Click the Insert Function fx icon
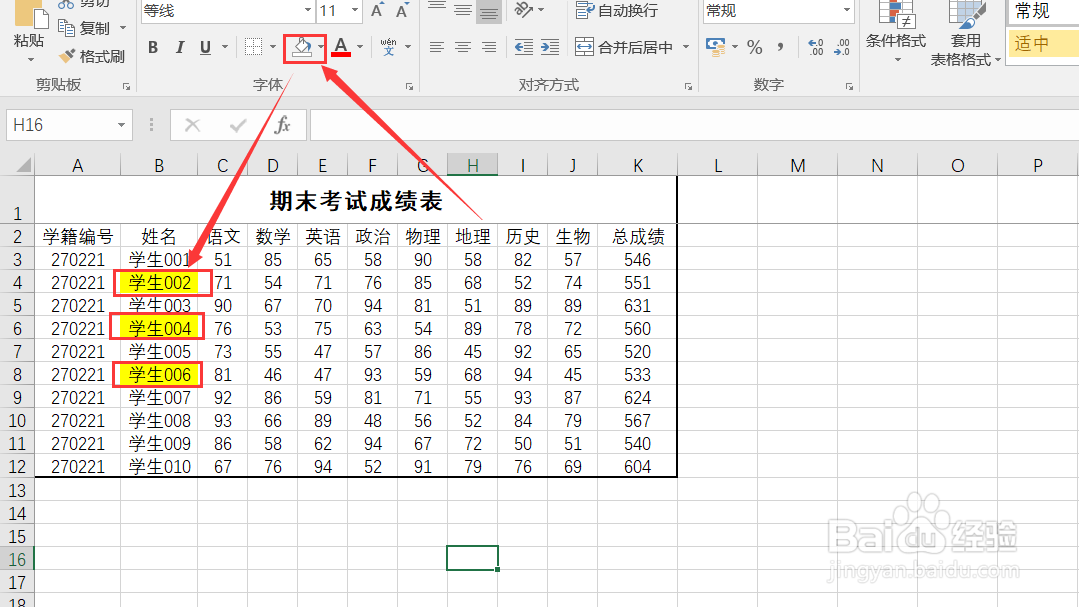 (x=284, y=125)
